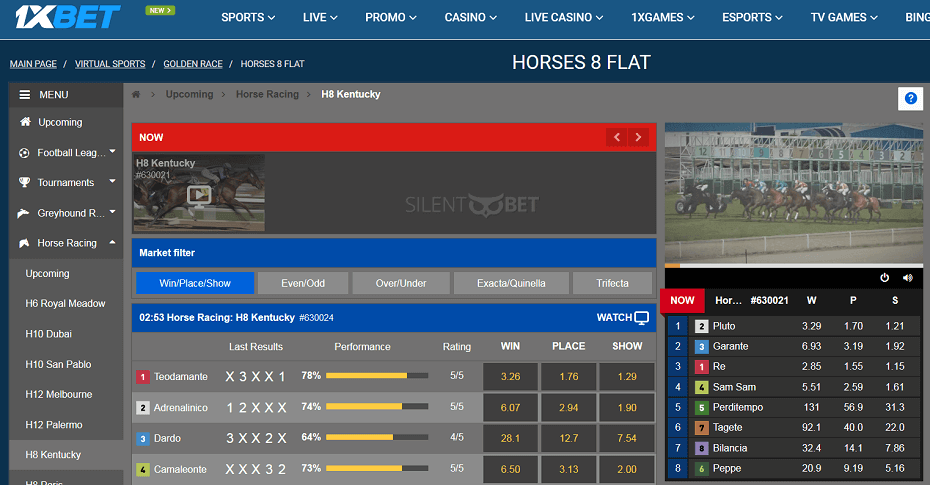Collapse the Horse Racing sidebar arrow

click(112, 242)
